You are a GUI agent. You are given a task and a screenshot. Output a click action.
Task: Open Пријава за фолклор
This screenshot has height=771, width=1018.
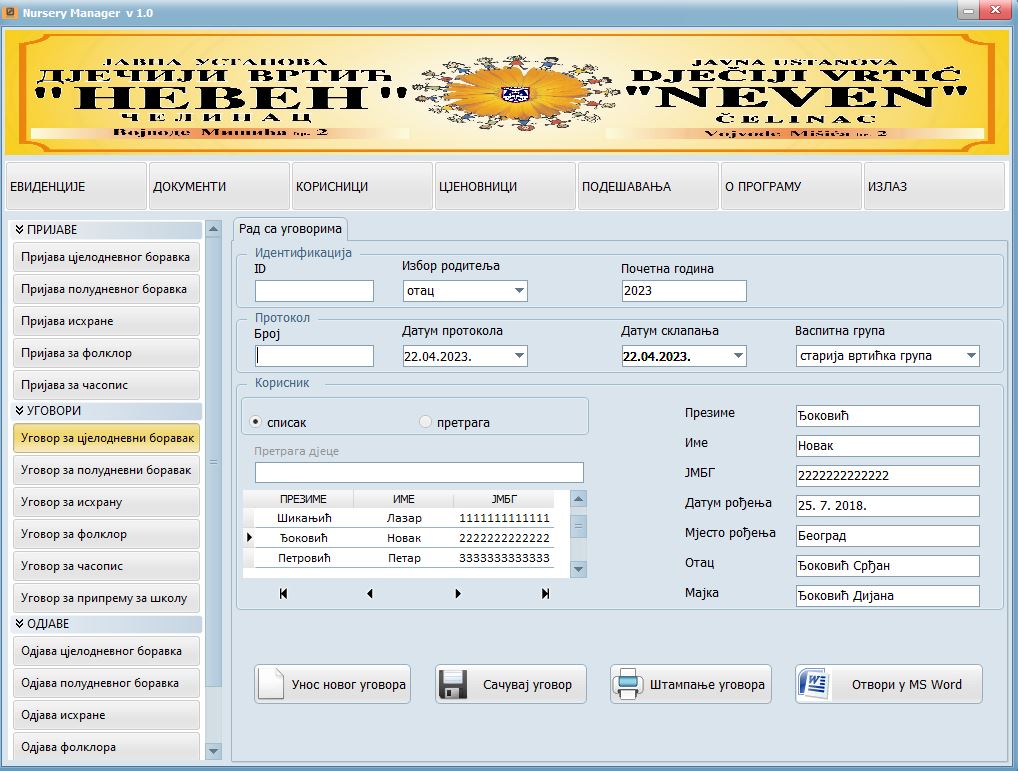[x=106, y=352]
